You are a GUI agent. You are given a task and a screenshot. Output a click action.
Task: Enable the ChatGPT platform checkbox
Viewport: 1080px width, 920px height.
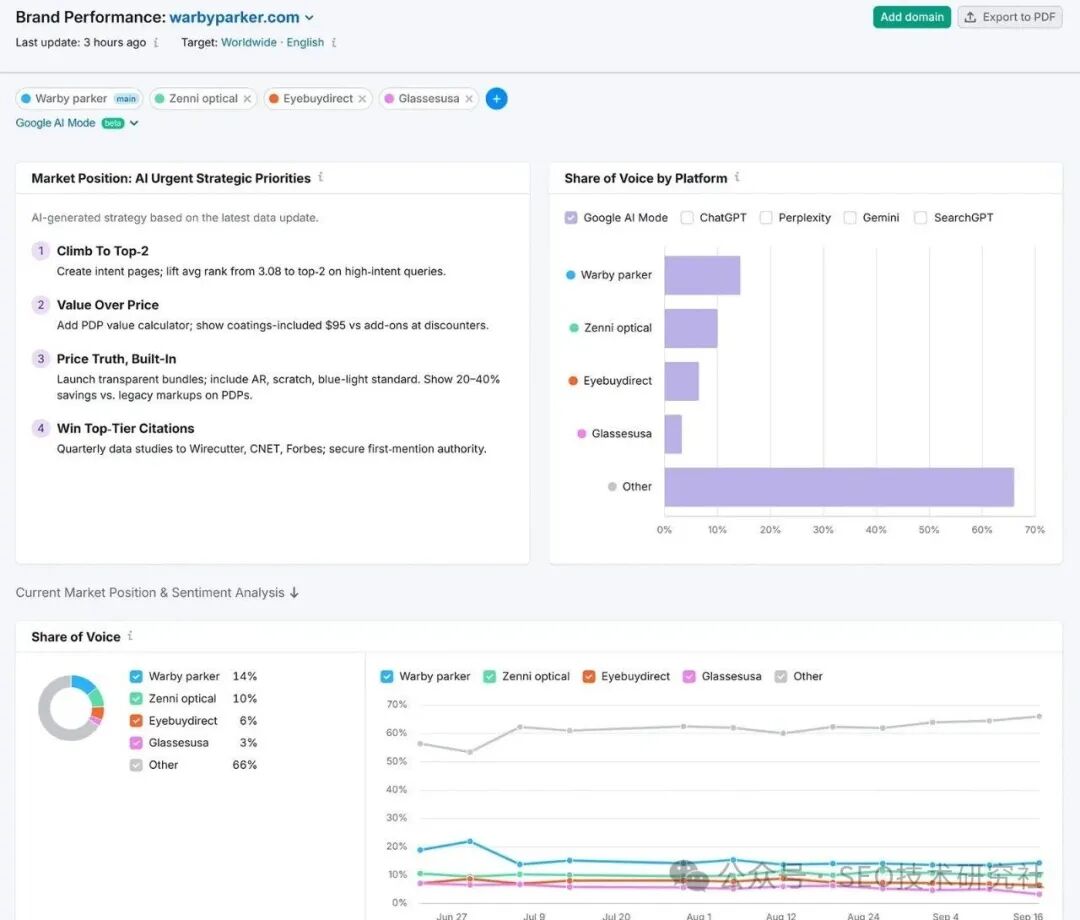point(687,218)
